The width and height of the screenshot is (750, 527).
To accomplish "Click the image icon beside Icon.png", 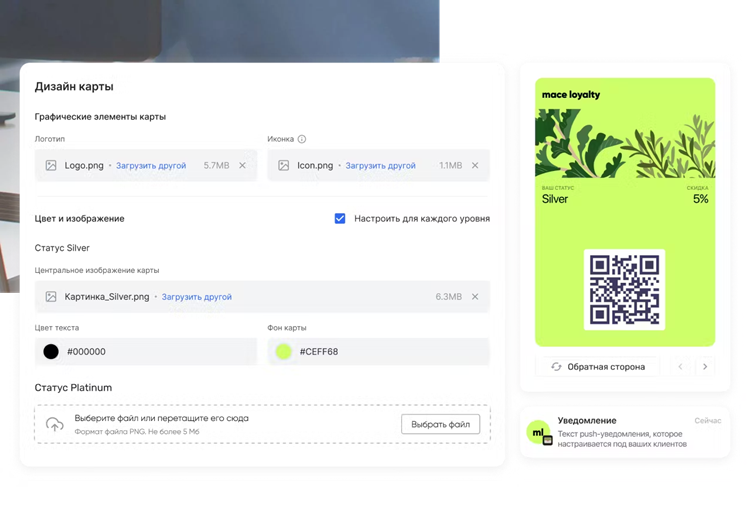I will [x=284, y=166].
